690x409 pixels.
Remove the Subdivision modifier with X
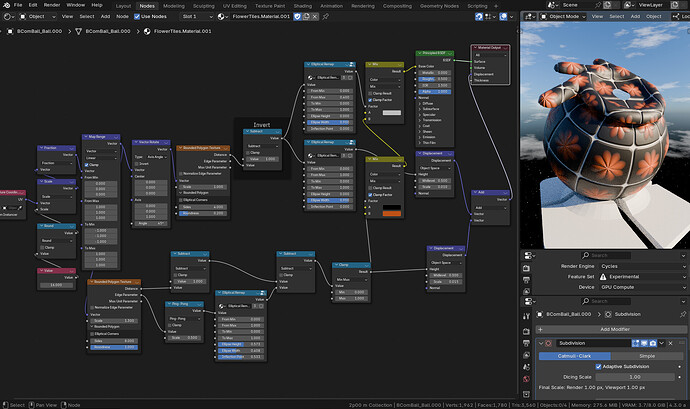click(x=670, y=343)
